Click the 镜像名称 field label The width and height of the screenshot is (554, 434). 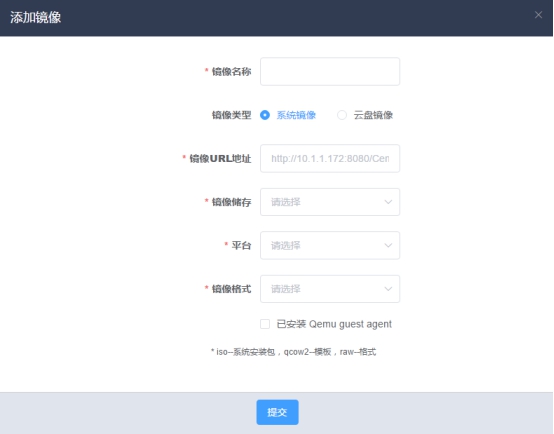(231, 72)
